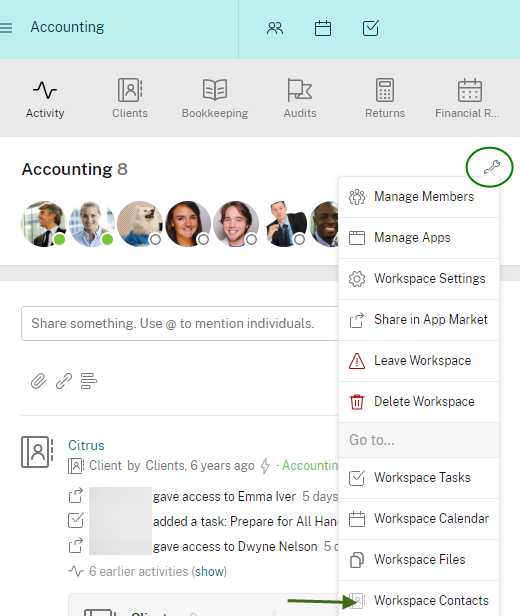Open the tasks checkmark icon in header
Viewport: 520px width, 616px height.
370,28
